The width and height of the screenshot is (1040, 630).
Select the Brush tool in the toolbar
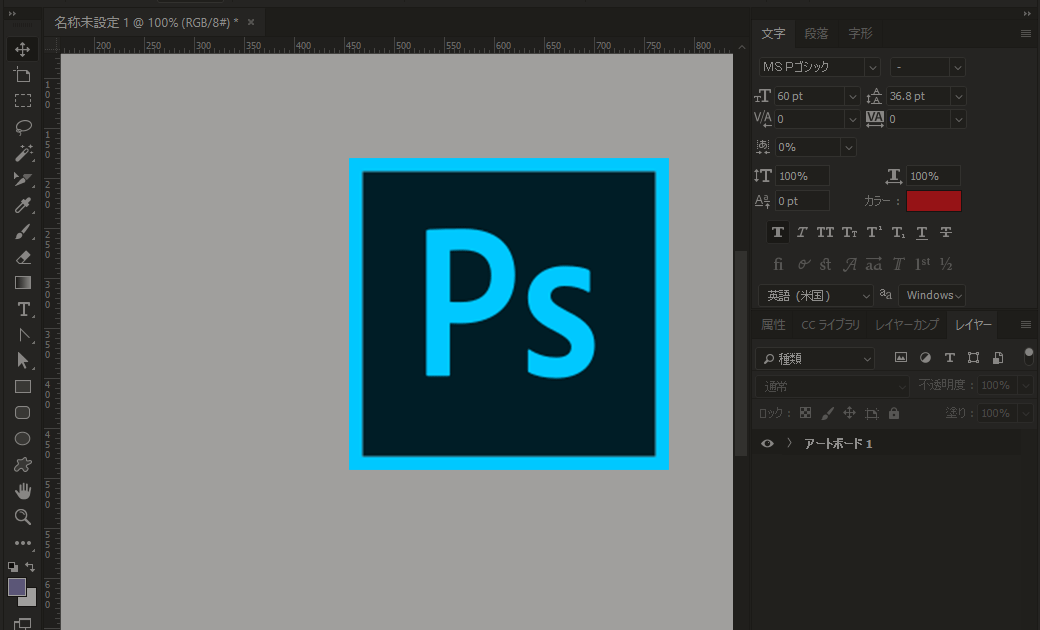(23, 231)
